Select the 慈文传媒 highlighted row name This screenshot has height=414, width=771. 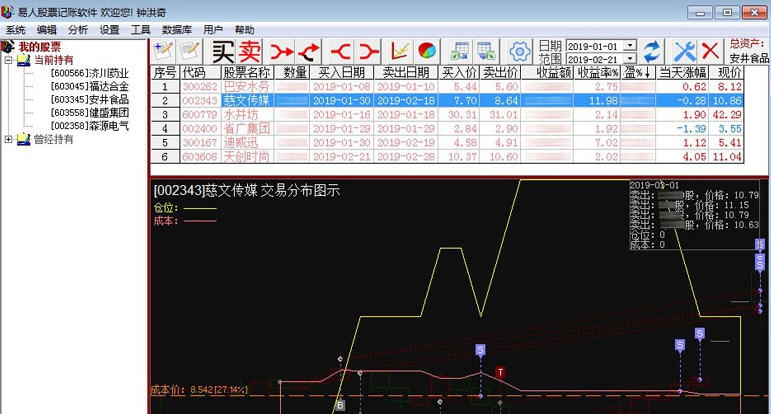click(x=247, y=101)
